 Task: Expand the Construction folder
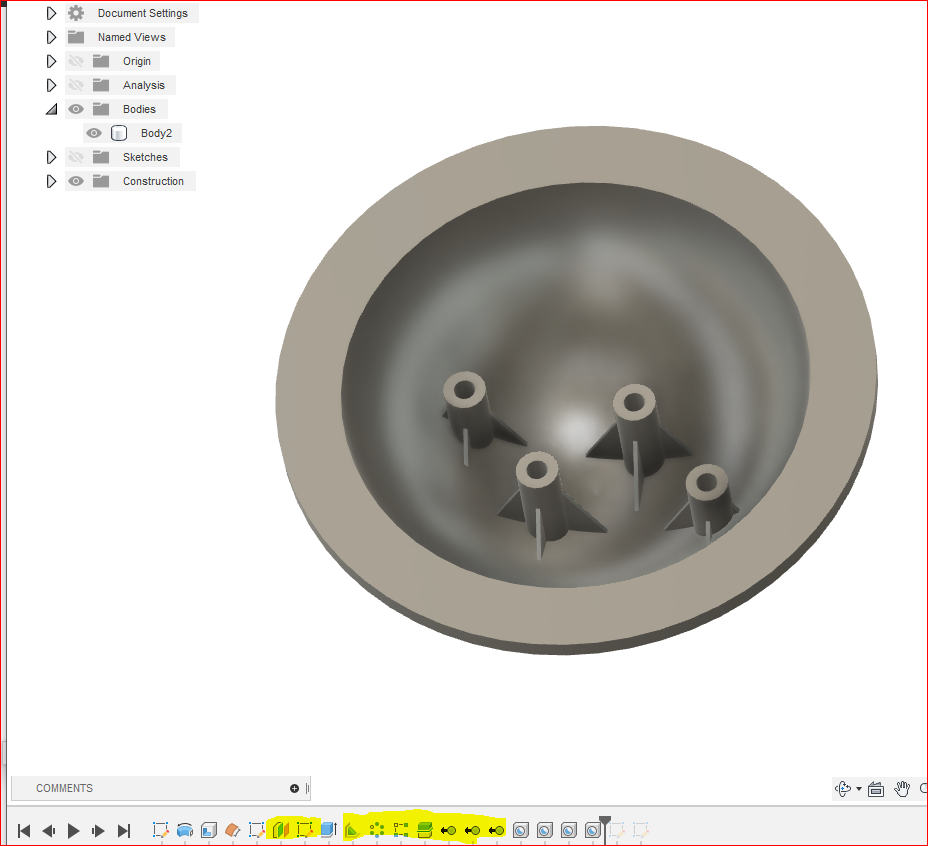(x=51, y=181)
